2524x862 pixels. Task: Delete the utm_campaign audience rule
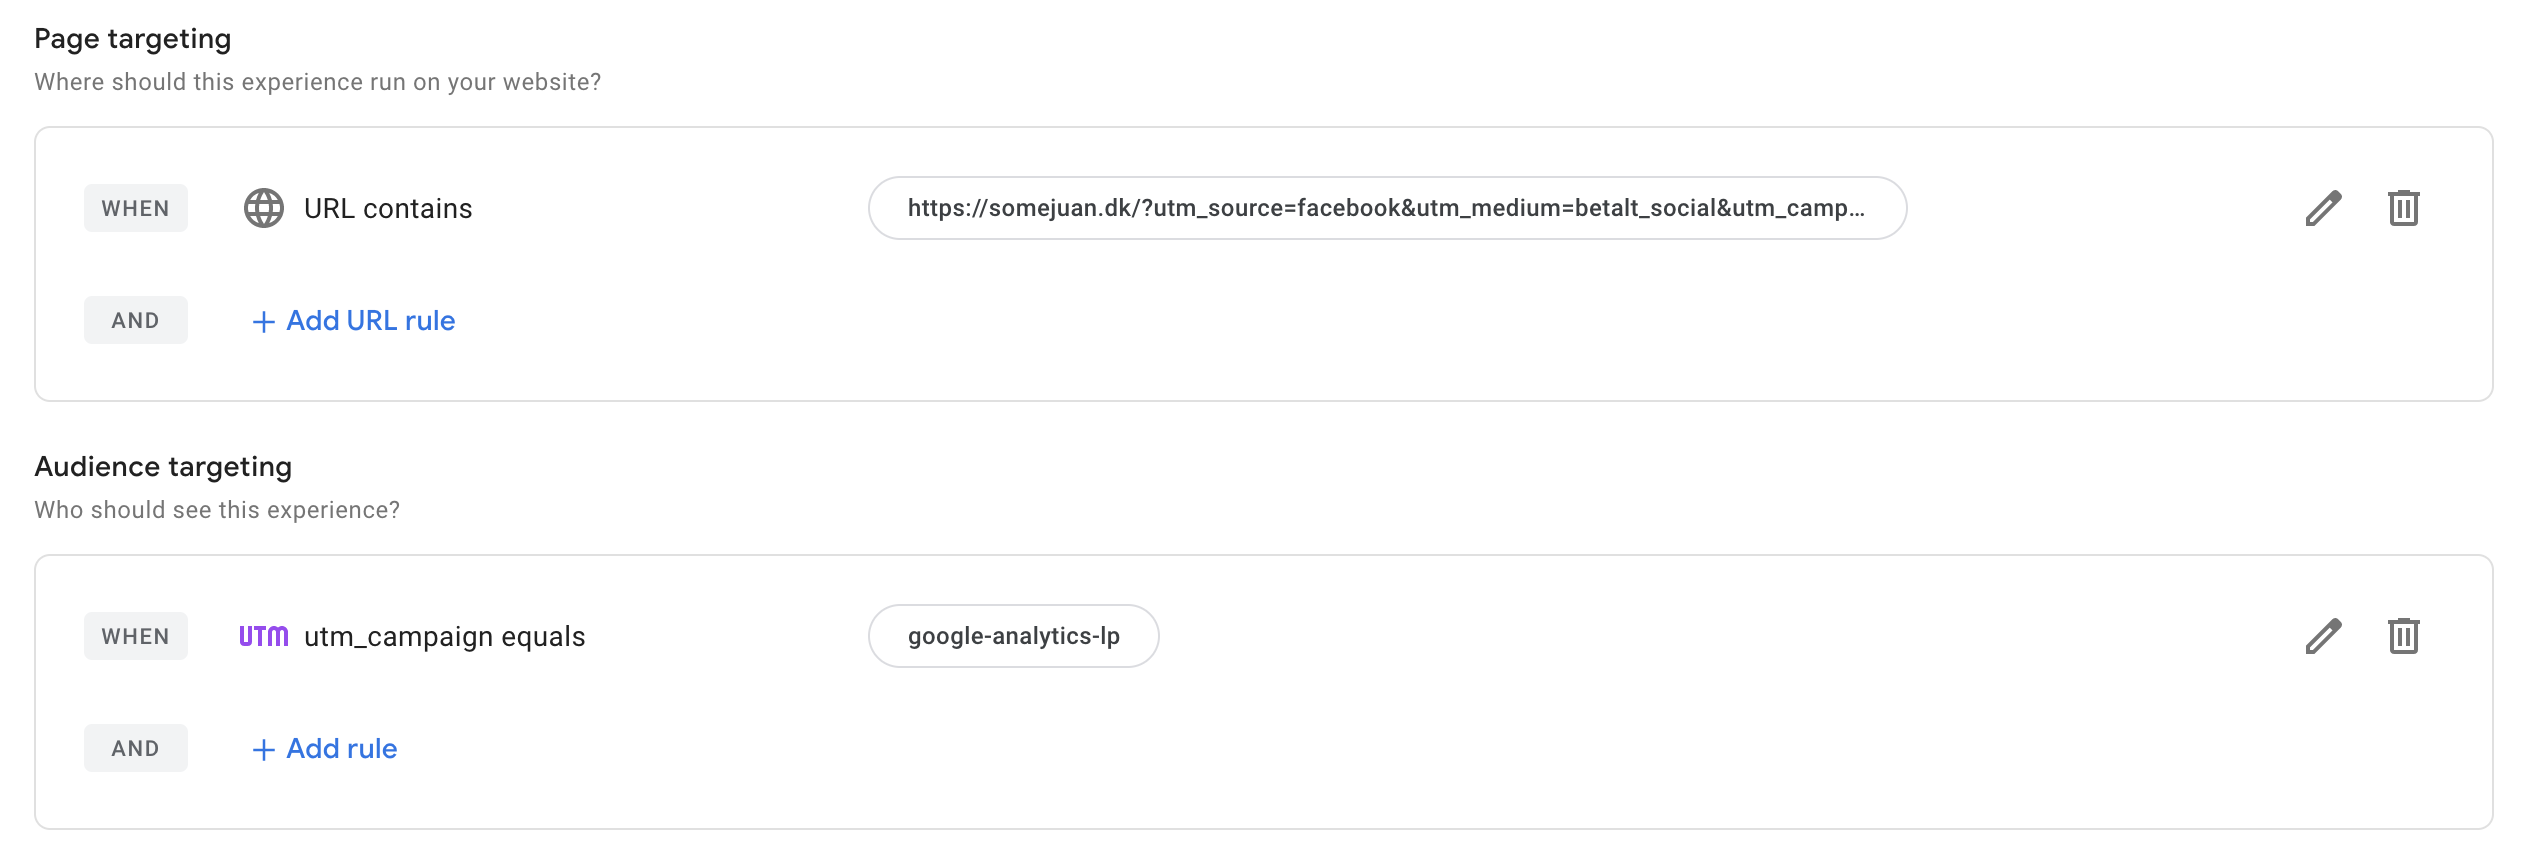coord(2403,636)
